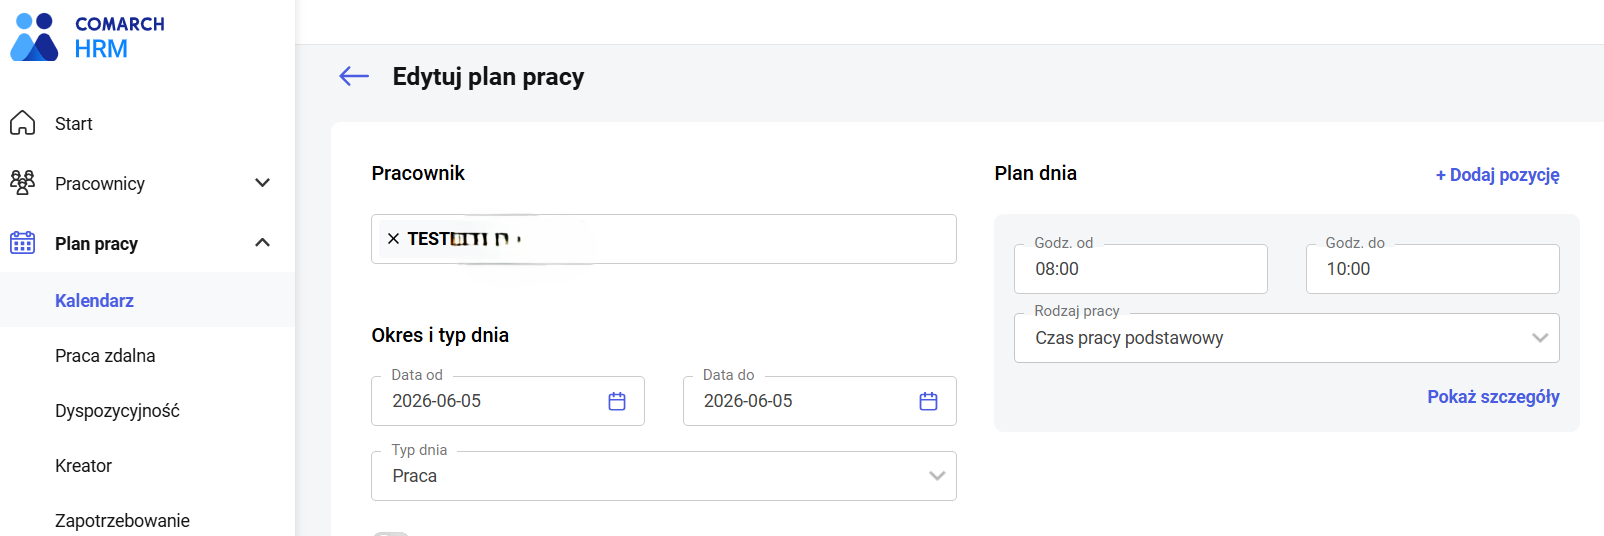Open the Rodzaj pracy dropdown

point(1287,338)
